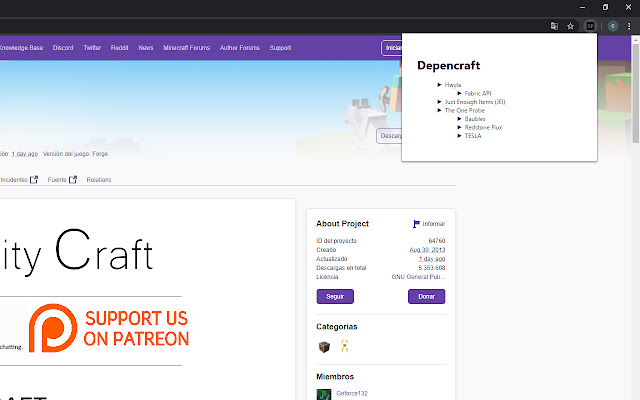Click the Patreon logo image
Viewport: 640px width, 400px height.
tap(53, 328)
